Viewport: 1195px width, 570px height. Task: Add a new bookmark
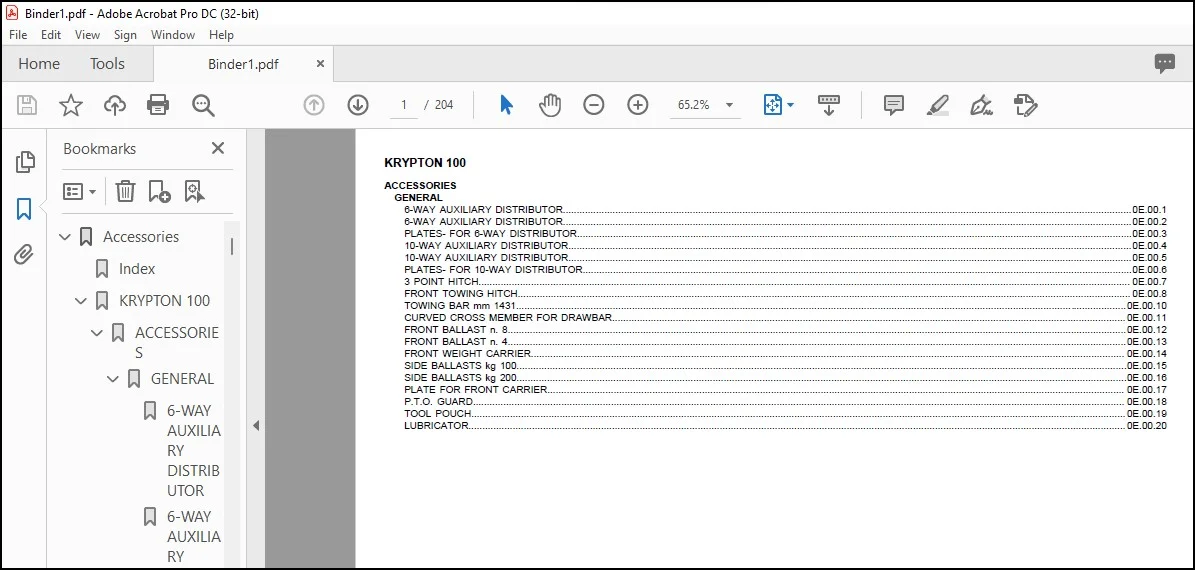pos(159,191)
